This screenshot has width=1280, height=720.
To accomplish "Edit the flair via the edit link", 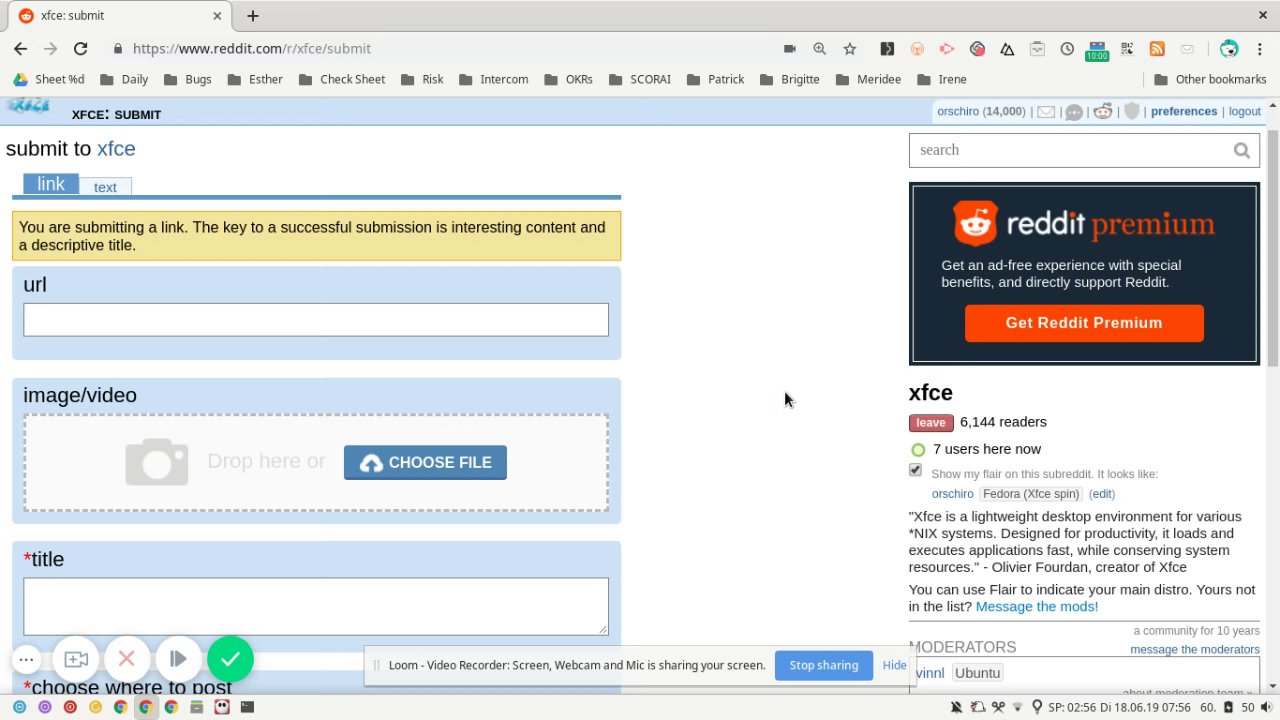I will coord(1102,494).
